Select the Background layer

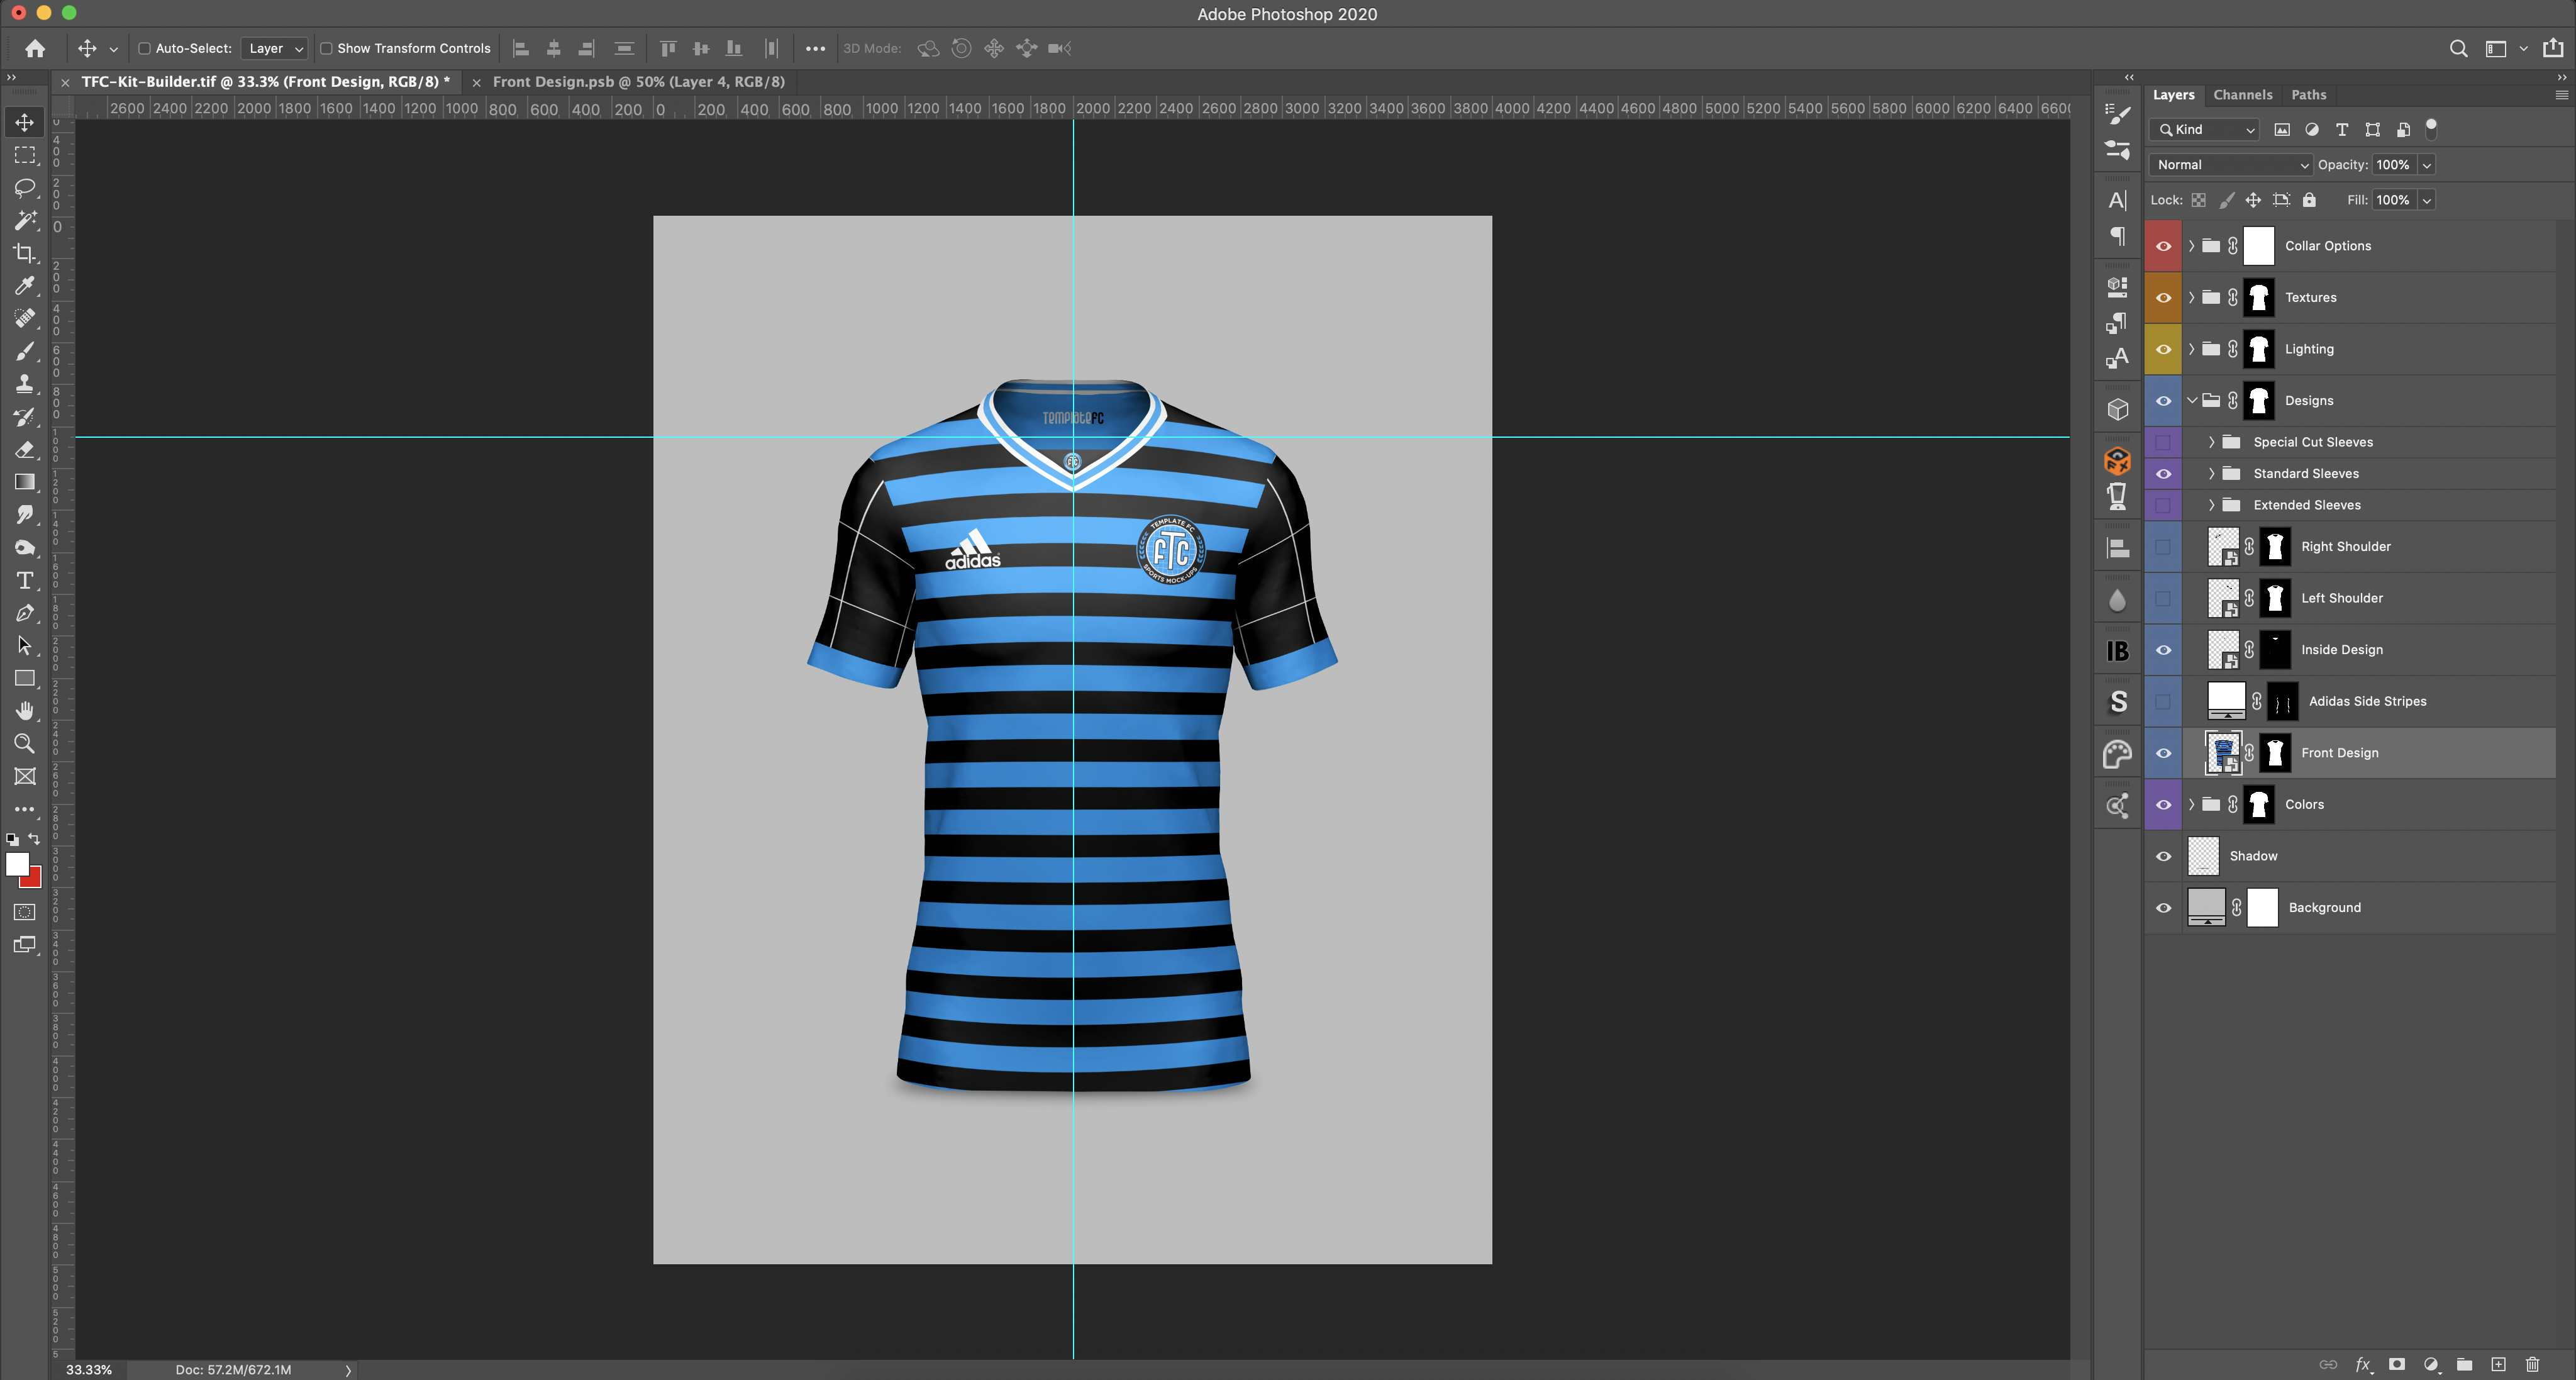[x=2324, y=907]
